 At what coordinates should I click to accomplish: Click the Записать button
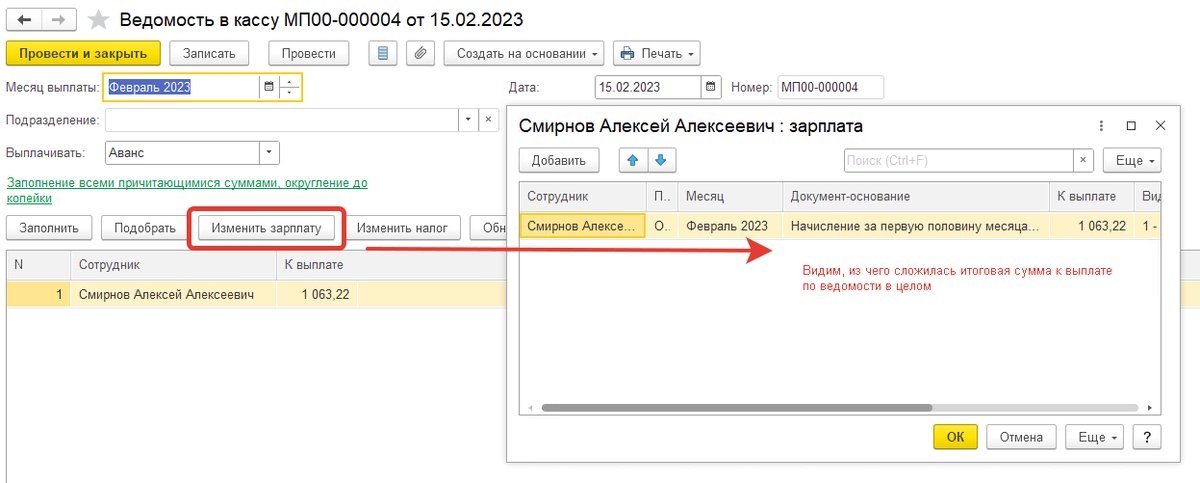point(209,53)
